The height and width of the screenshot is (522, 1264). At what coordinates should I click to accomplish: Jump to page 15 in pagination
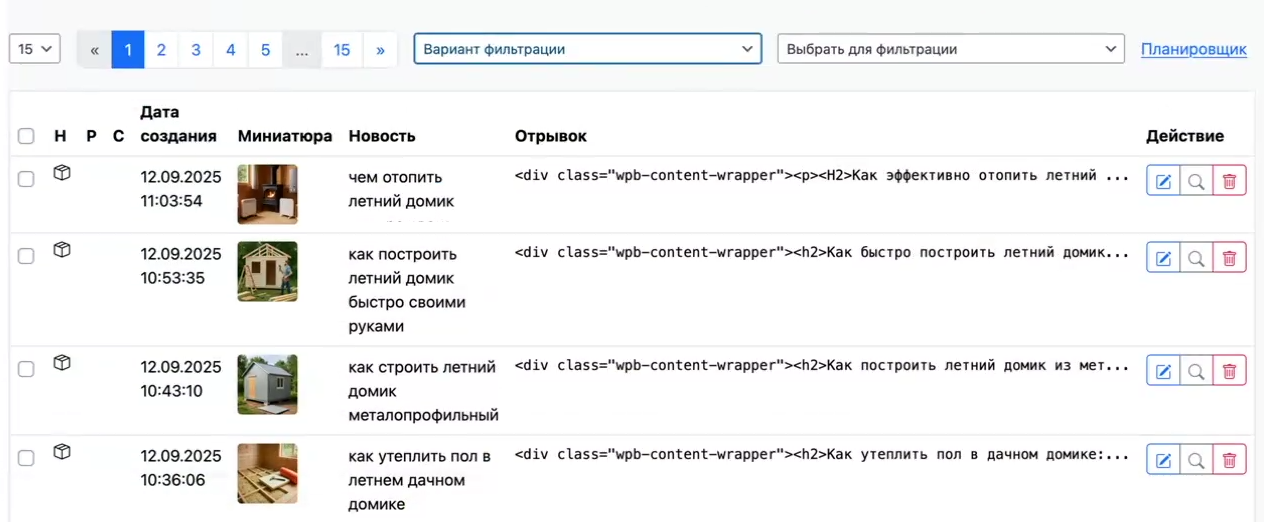coord(342,50)
